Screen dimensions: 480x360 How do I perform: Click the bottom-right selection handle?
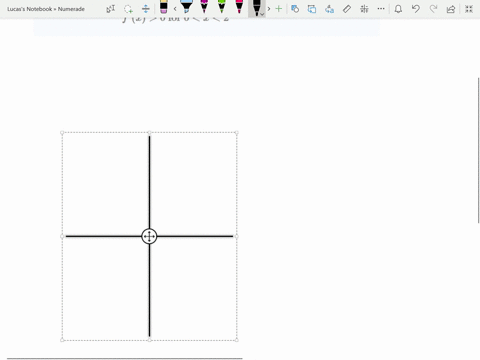click(x=237, y=340)
